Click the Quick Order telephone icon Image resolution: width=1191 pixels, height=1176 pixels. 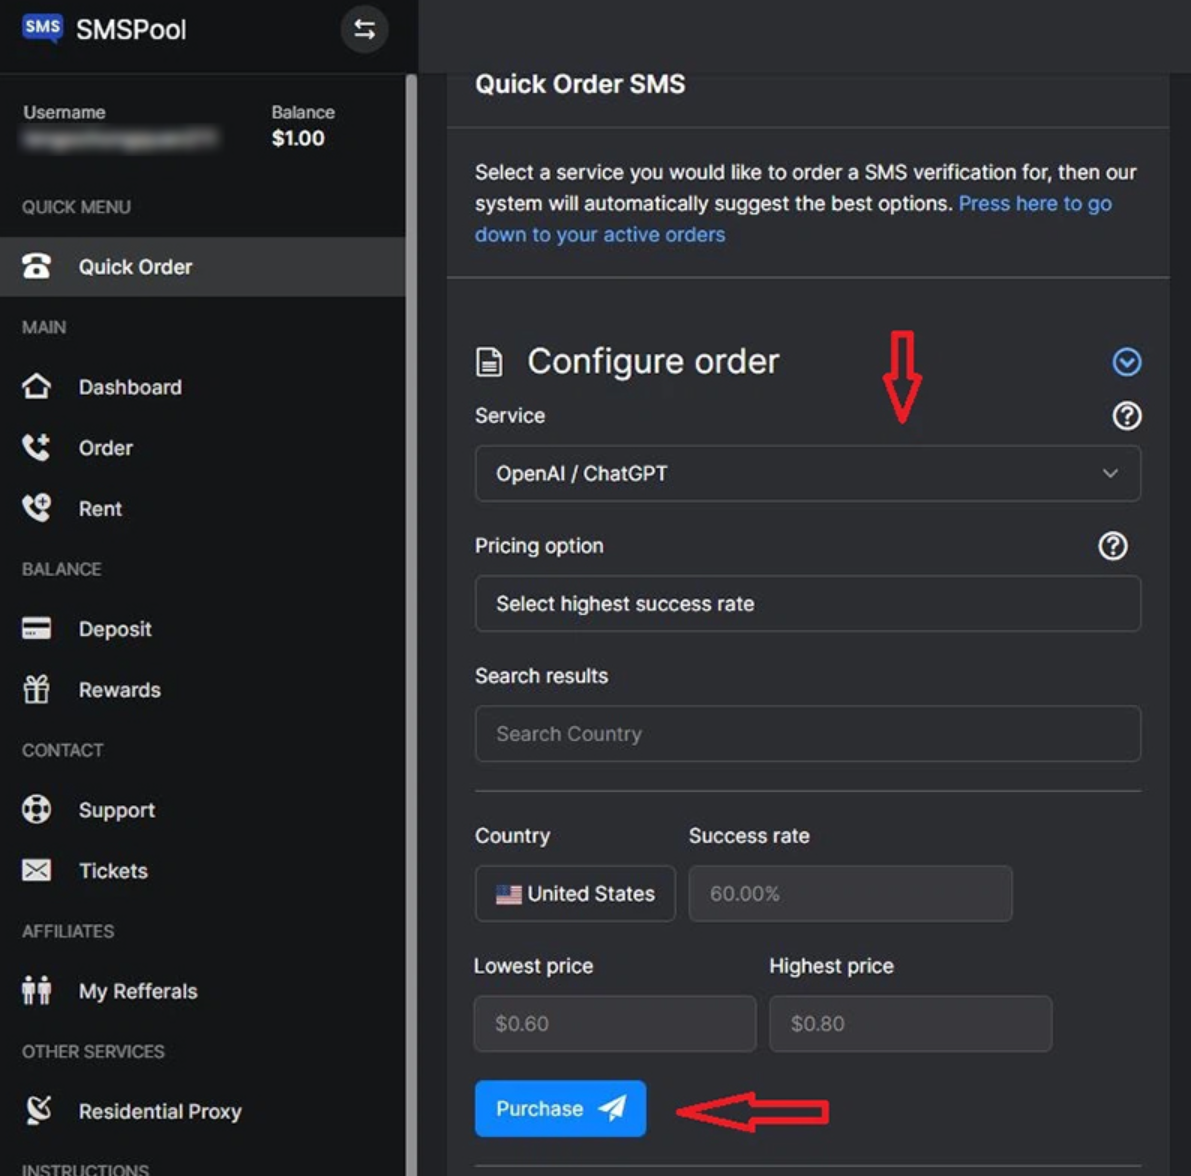coord(36,267)
